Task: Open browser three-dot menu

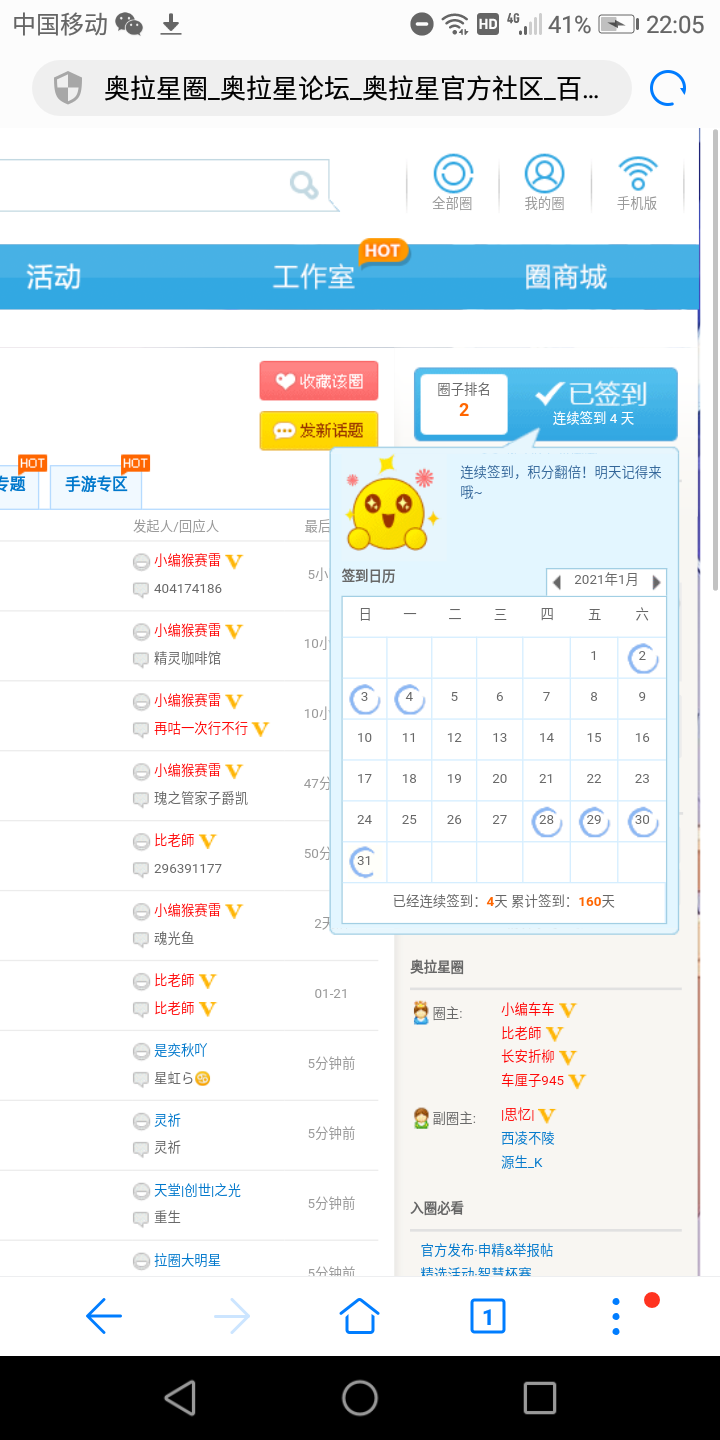Action: [617, 1316]
